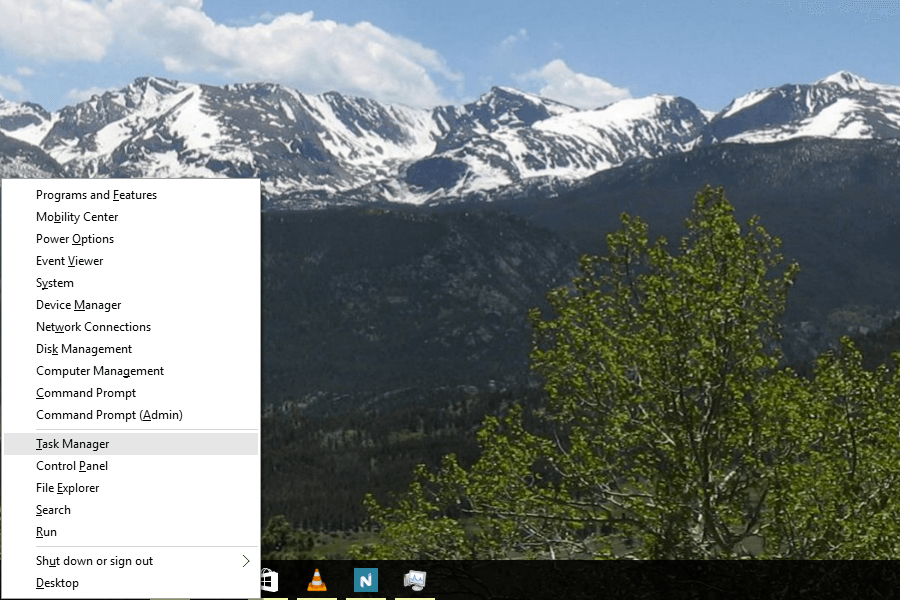Open the Run dialog entry
The image size is (900, 600).
131,532
